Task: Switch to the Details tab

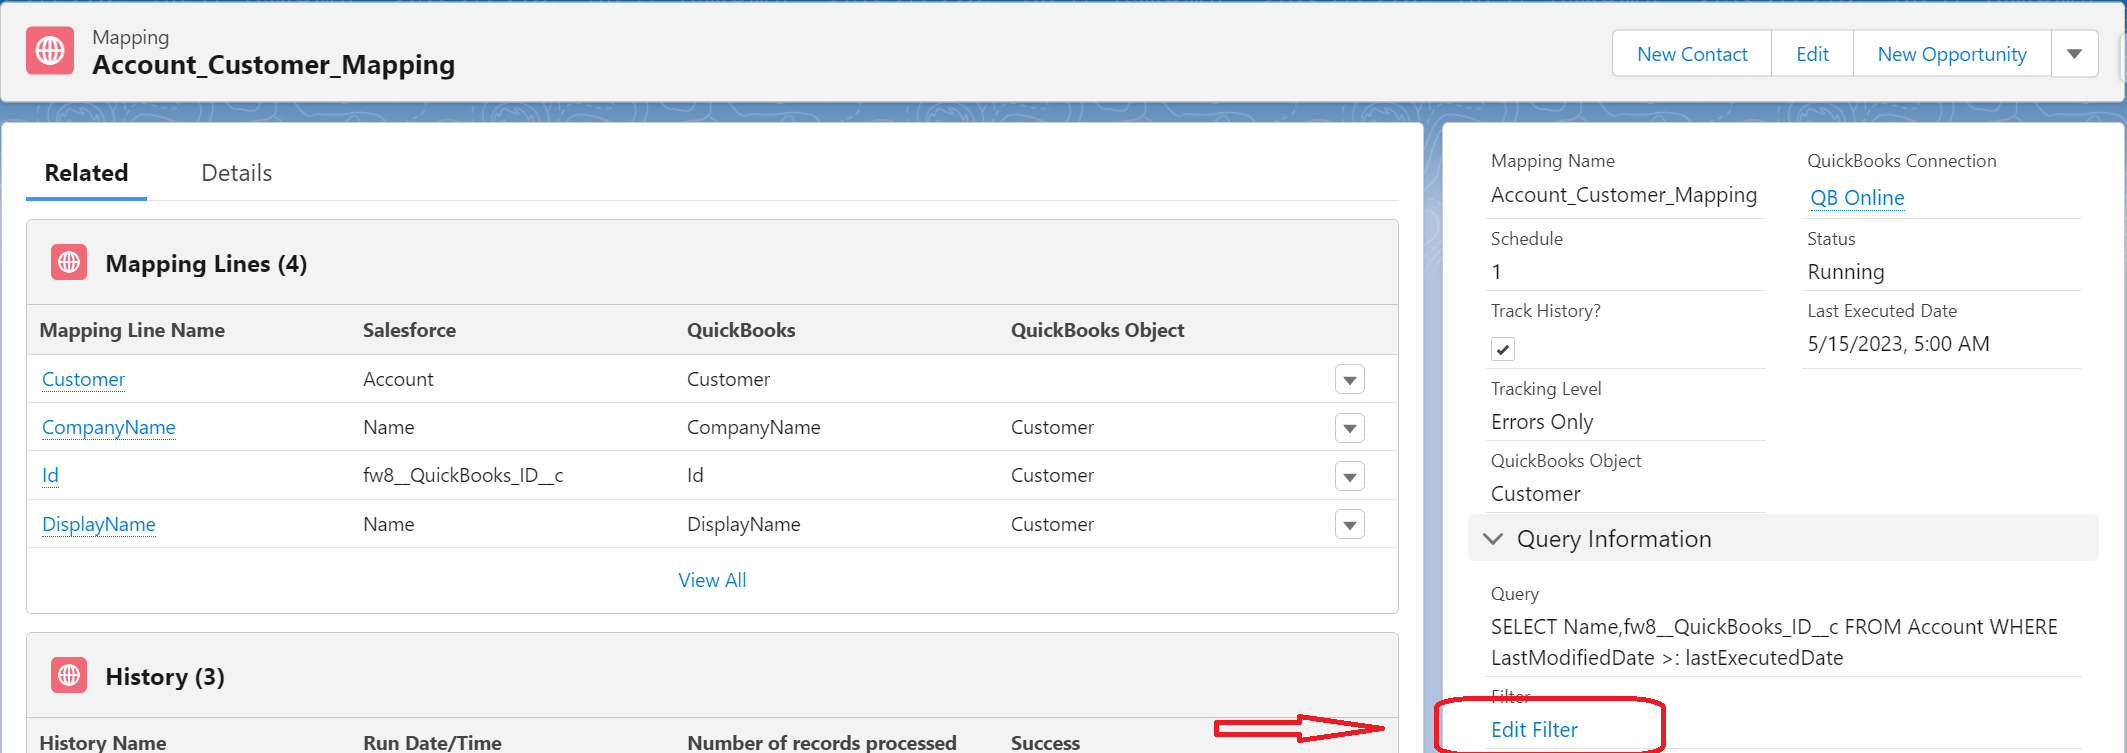Action: pyautogui.click(x=237, y=173)
